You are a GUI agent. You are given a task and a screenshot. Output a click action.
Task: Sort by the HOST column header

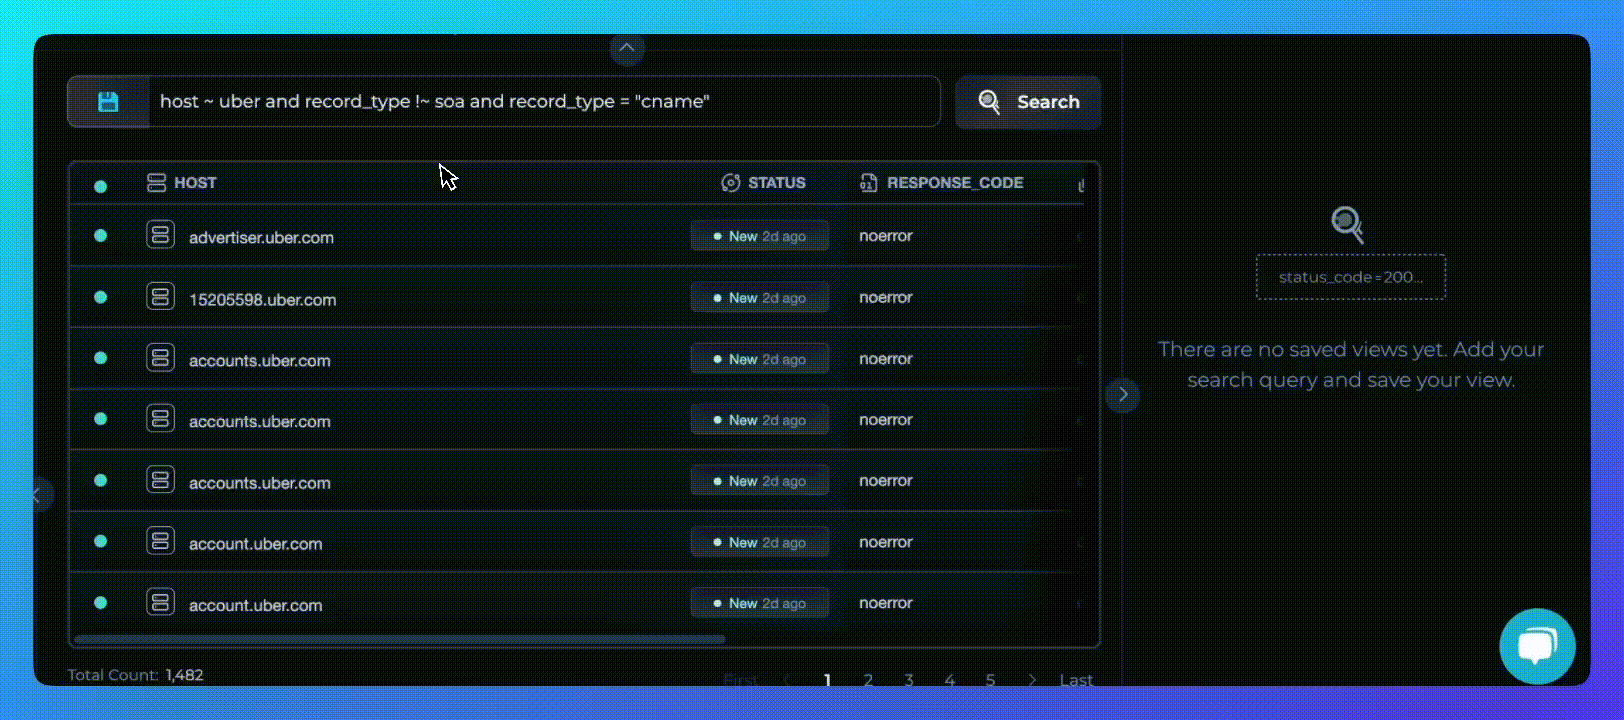195,183
